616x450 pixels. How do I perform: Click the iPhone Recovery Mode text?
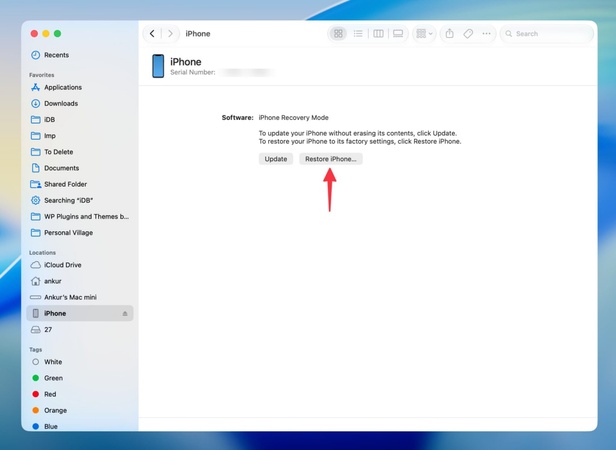point(293,118)
